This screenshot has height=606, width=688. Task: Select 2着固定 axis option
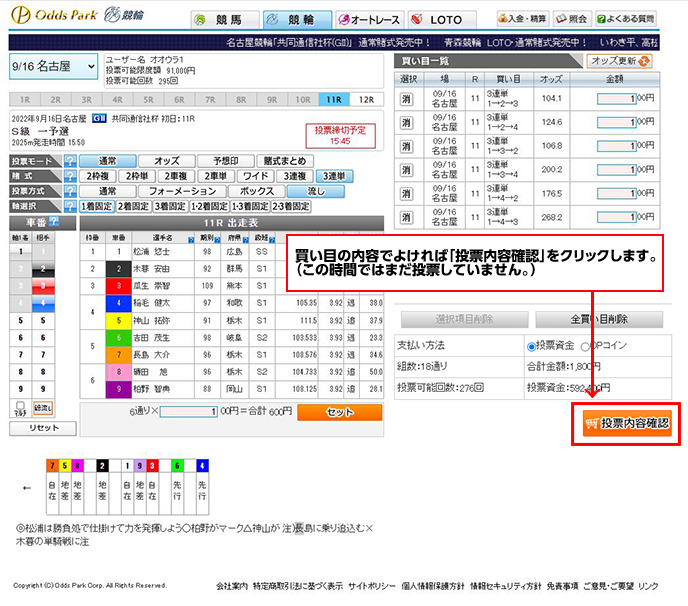[133, 206]
